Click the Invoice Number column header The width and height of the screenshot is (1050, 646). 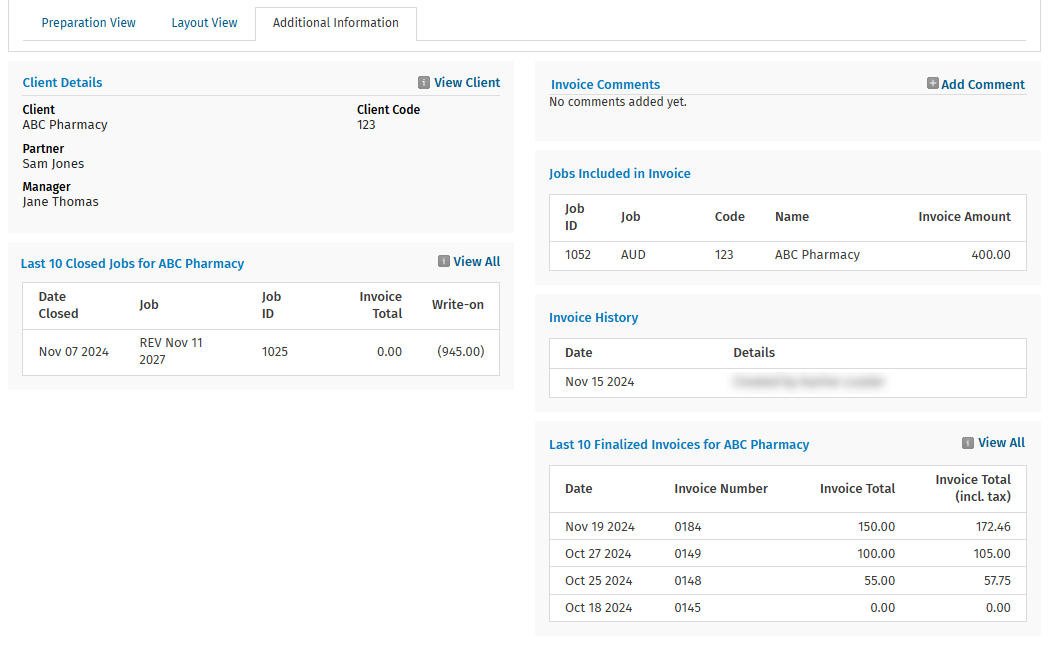coord(721,489)
